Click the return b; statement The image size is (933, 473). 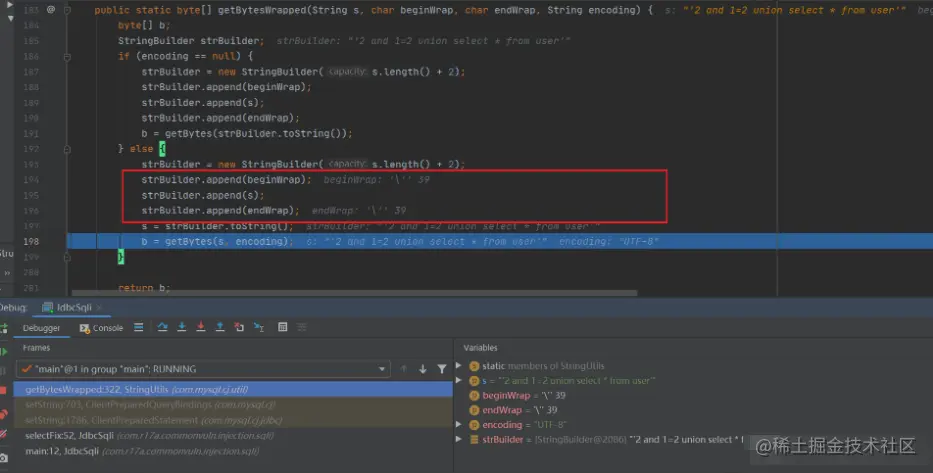[144, 288]
